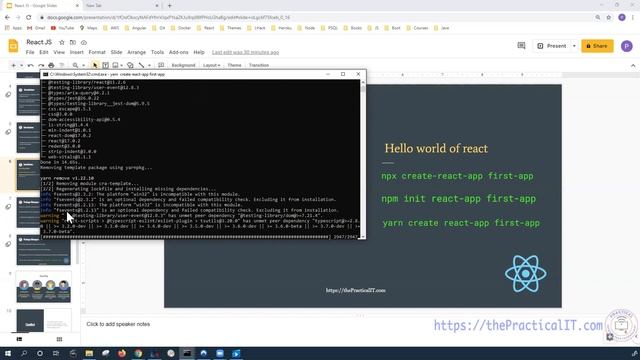The width and height of the screenshot is (640, 360).
Task: Star the React JS presentation
Action: [62, 42]
